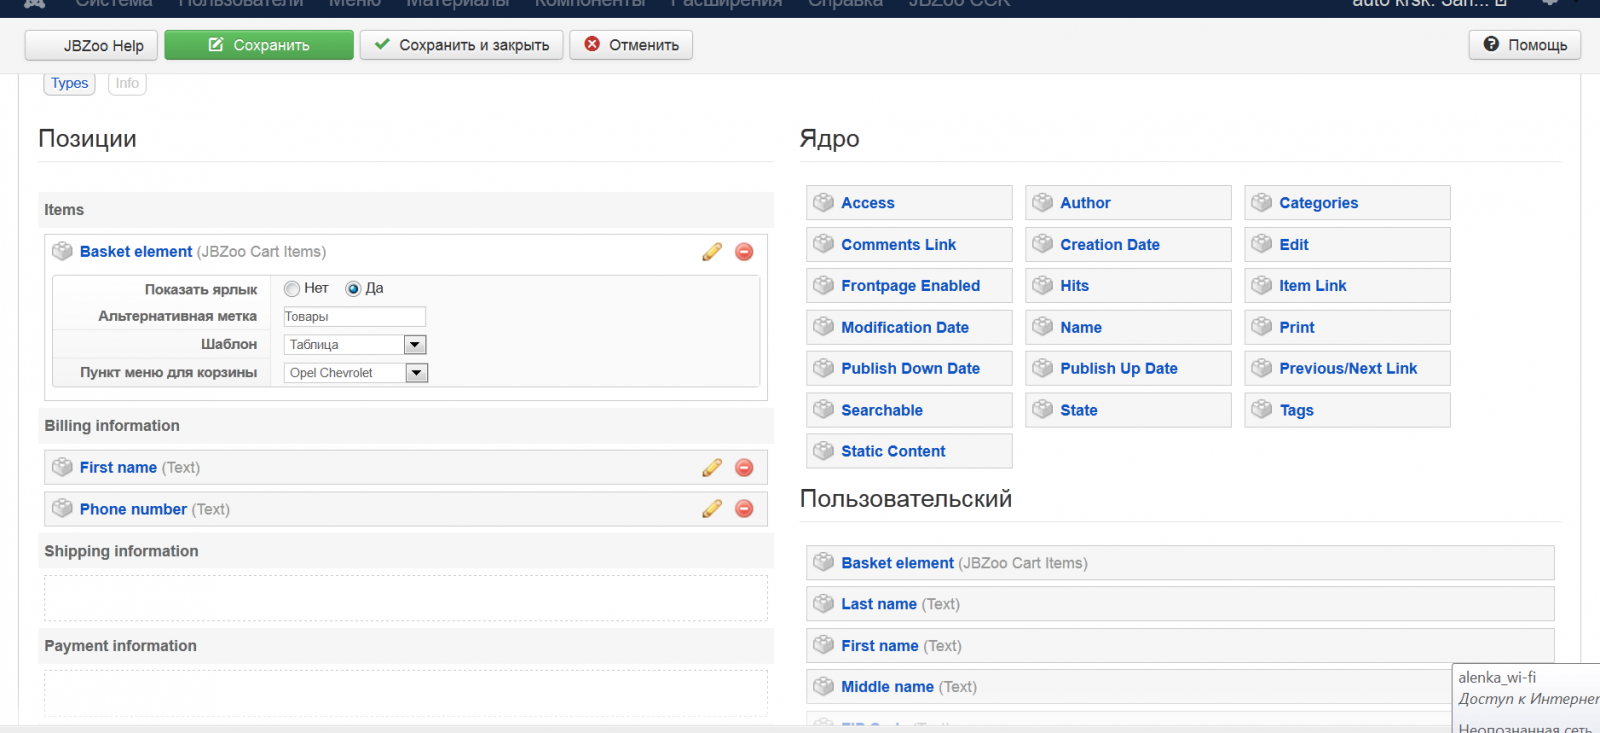Select the 'Нет' radio for show label
1600x733 pixels.
click(x=292, y=289)
